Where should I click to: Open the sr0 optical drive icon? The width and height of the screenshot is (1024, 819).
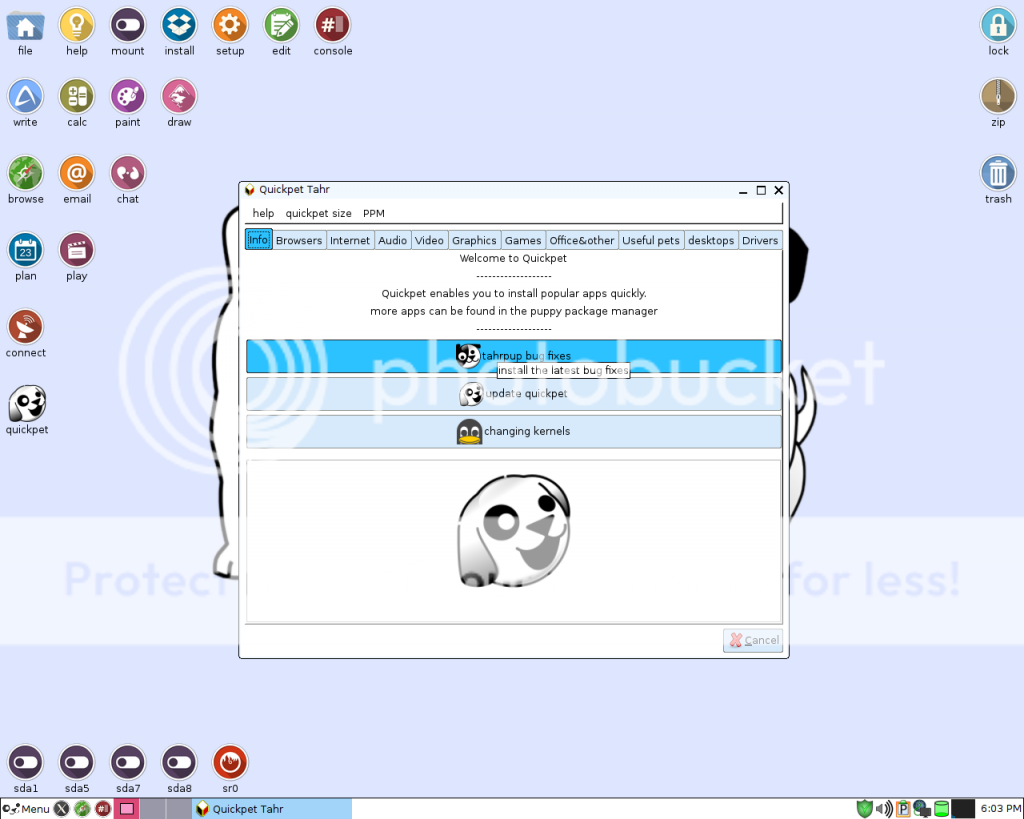tap(230, 763)
